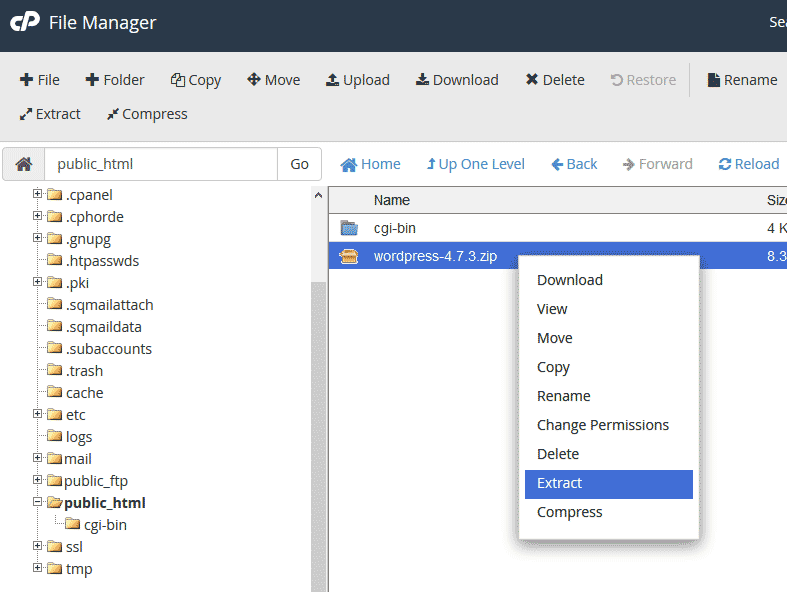Screen dimensions: 787x592
Task: Click Download in the toolbar
Action: tap(457, 80)
